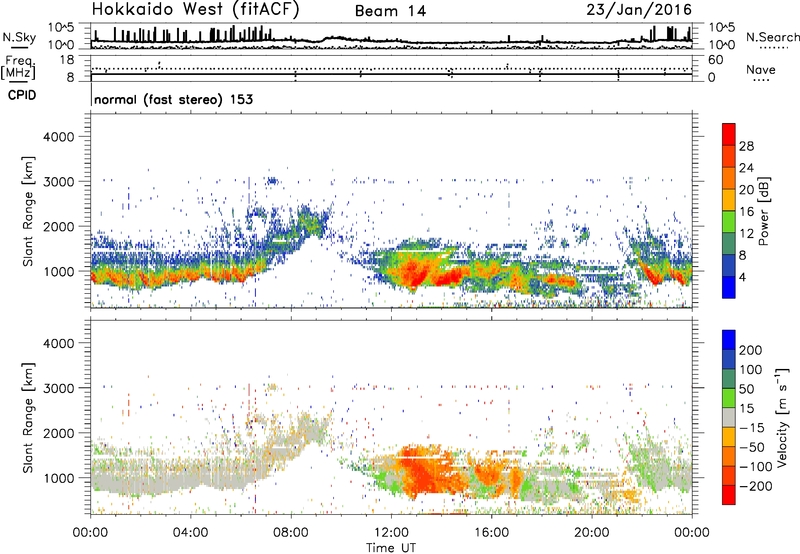Click inside the frequency and Nave strip plot
Viewport: 800px width, 554px height.
[x=391, y=68]
